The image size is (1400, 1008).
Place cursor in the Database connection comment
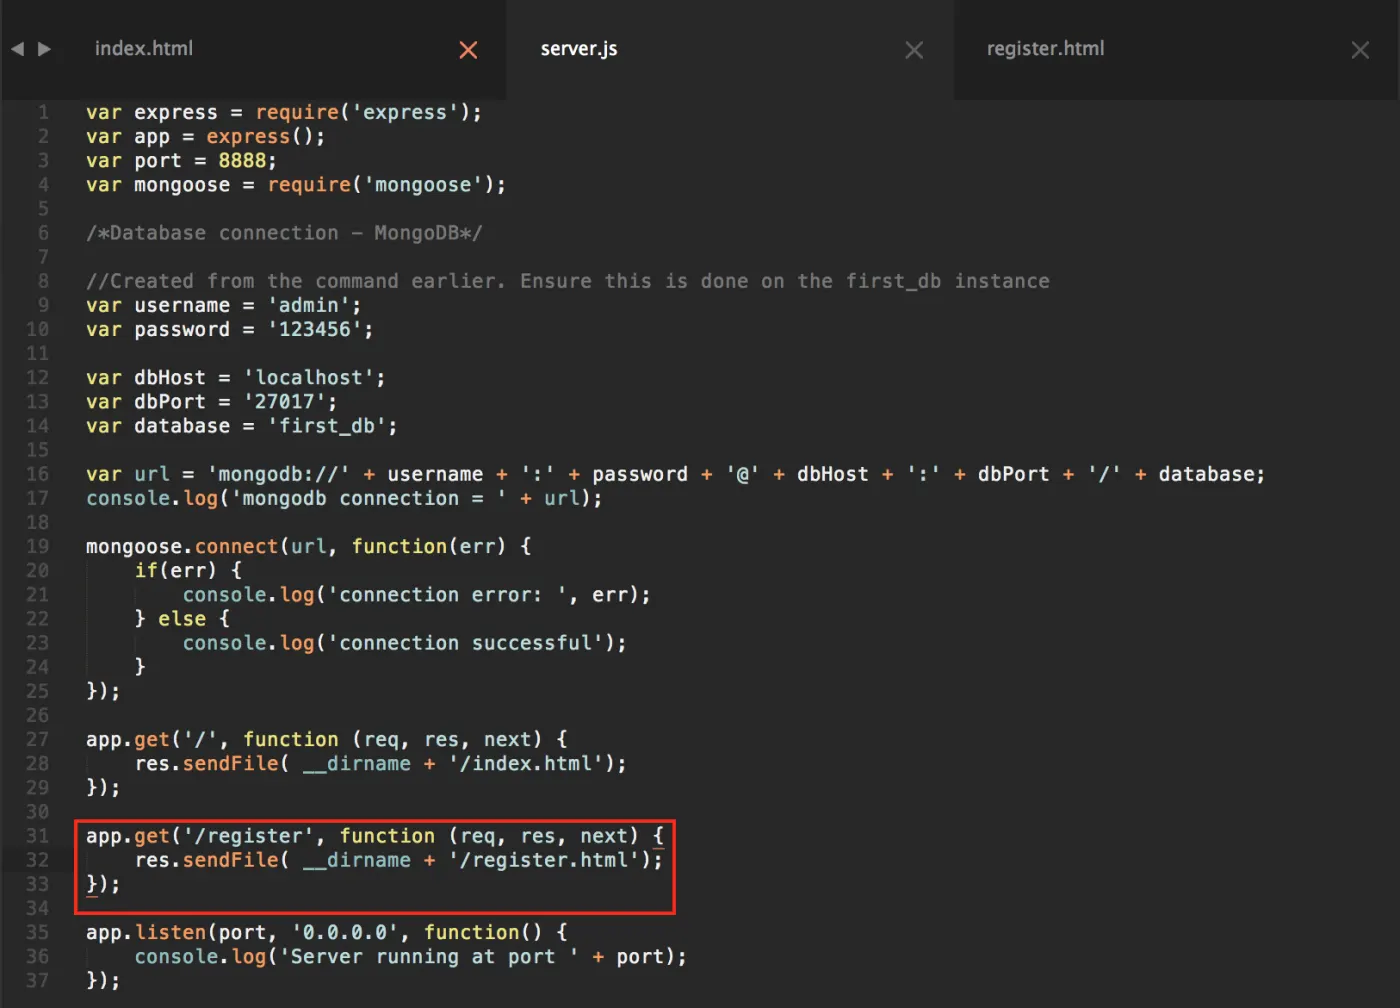point(284,233)
